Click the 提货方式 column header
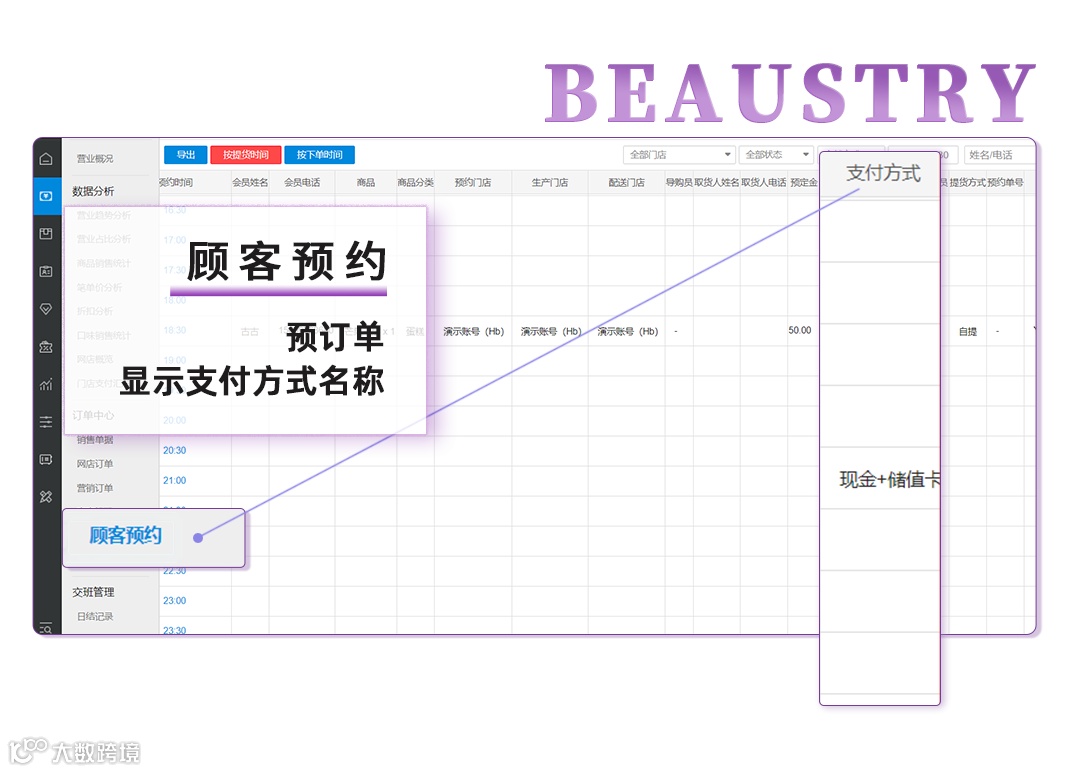This screenshot has width=1080, height=772. coord(968,182)
